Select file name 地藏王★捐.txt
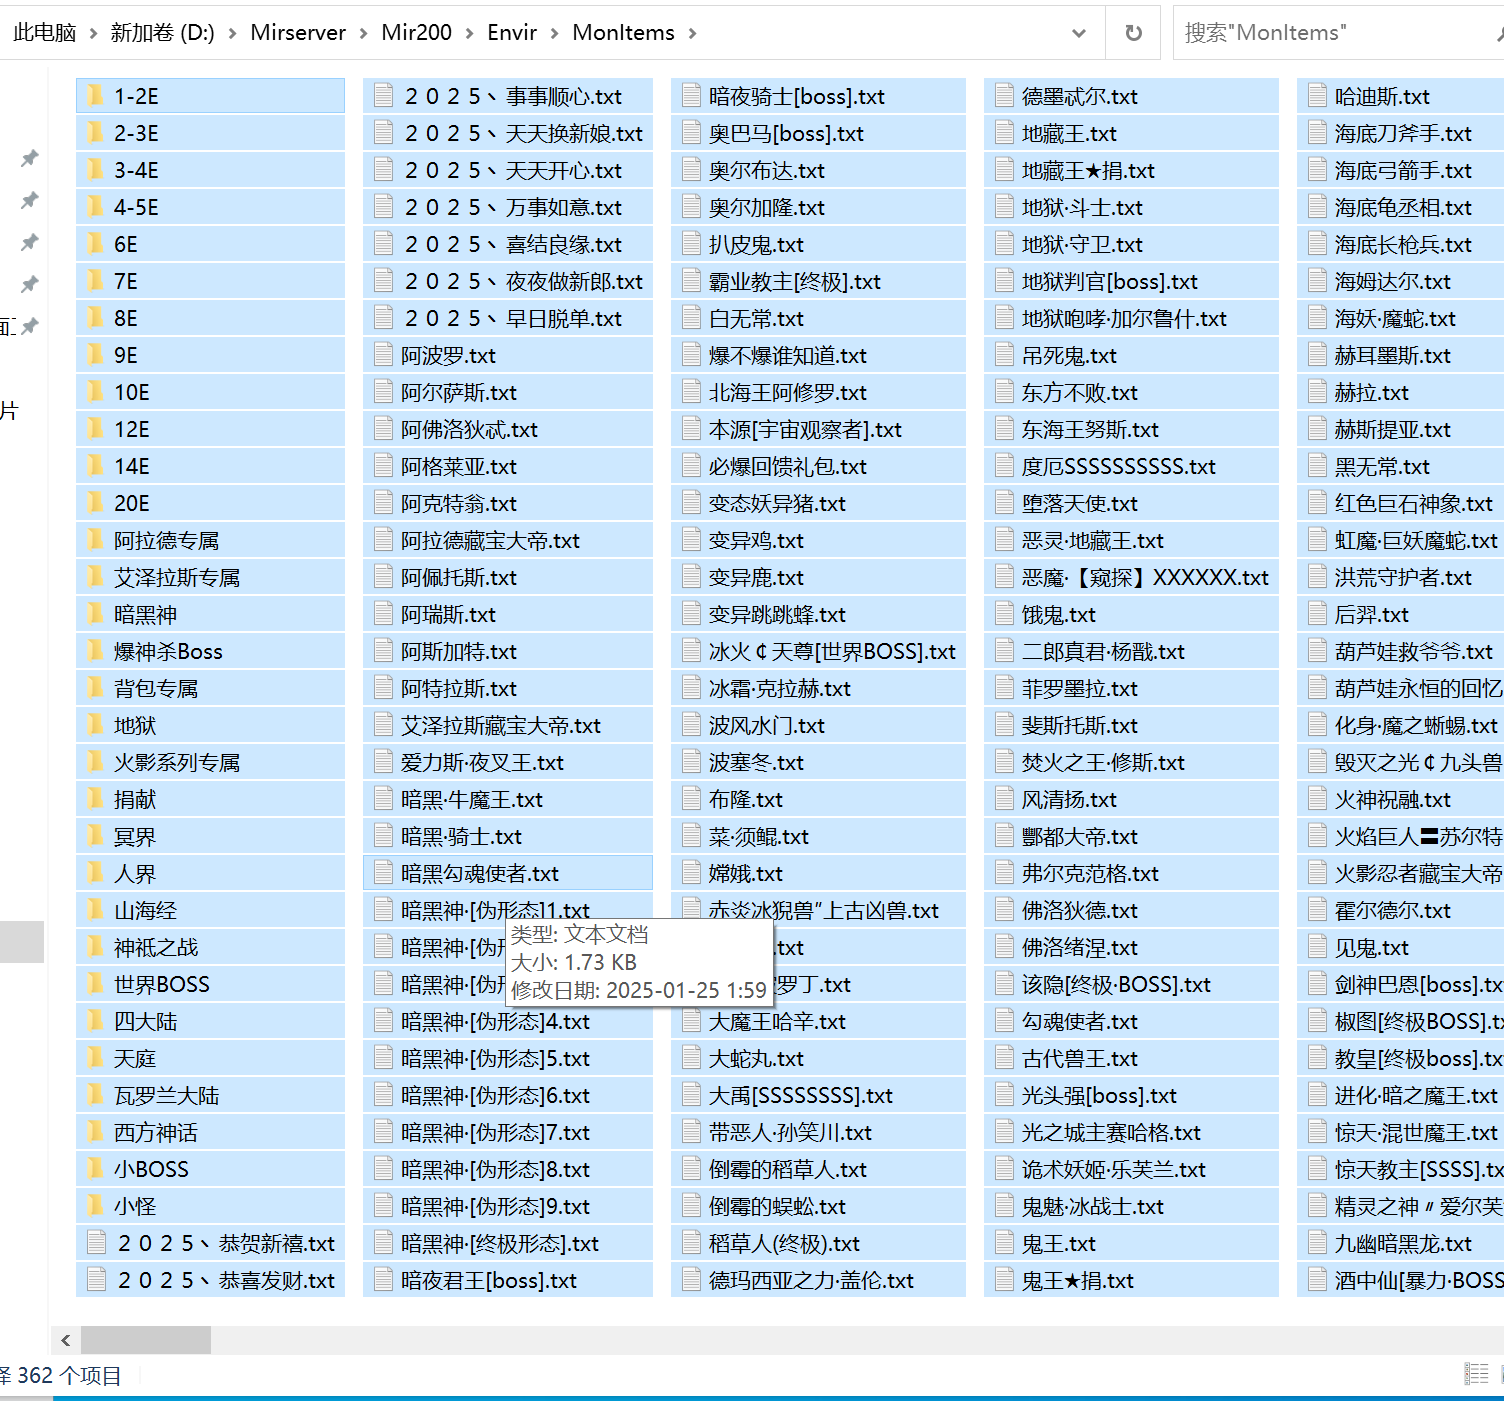1504x1401 pixels. coord(1088,170)
